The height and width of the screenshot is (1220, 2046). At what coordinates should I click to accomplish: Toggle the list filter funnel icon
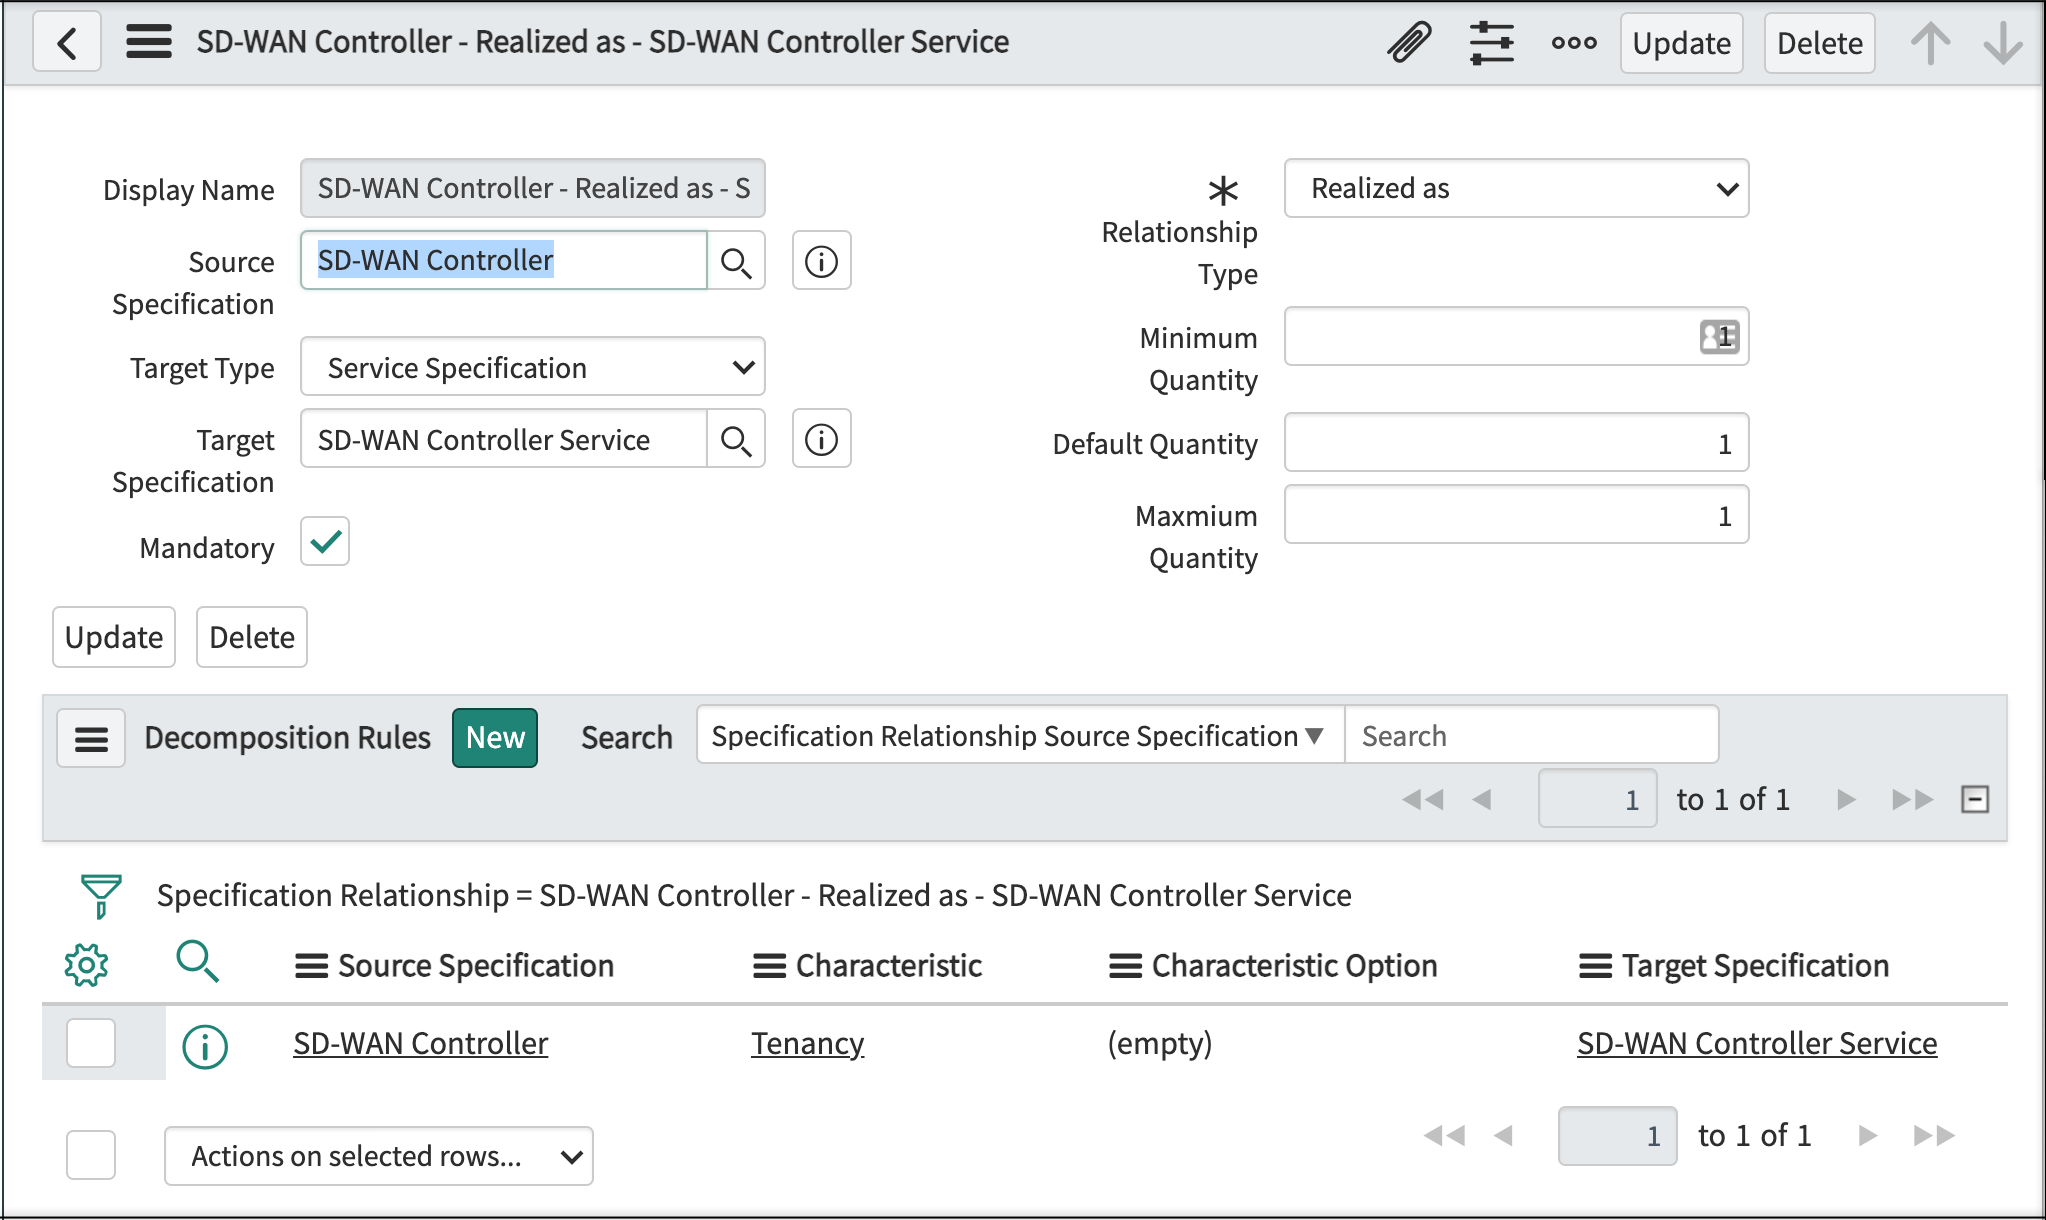coord(101,896)
